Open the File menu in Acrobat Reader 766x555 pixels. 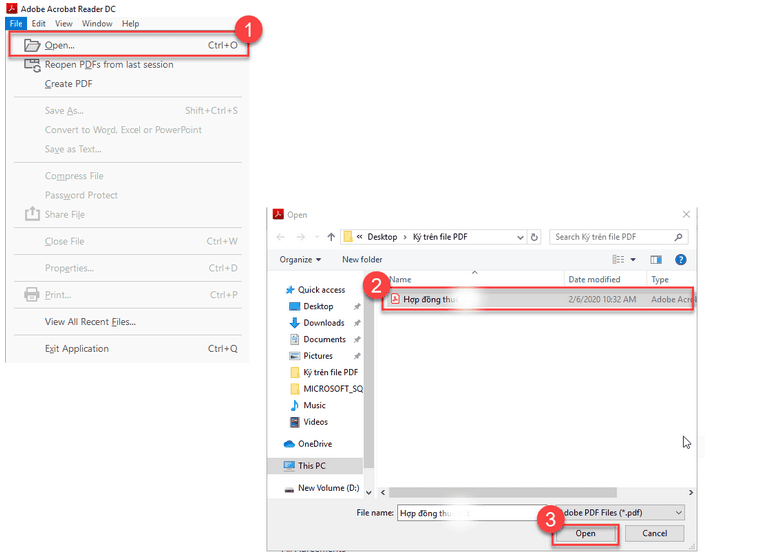coord(16,23)
